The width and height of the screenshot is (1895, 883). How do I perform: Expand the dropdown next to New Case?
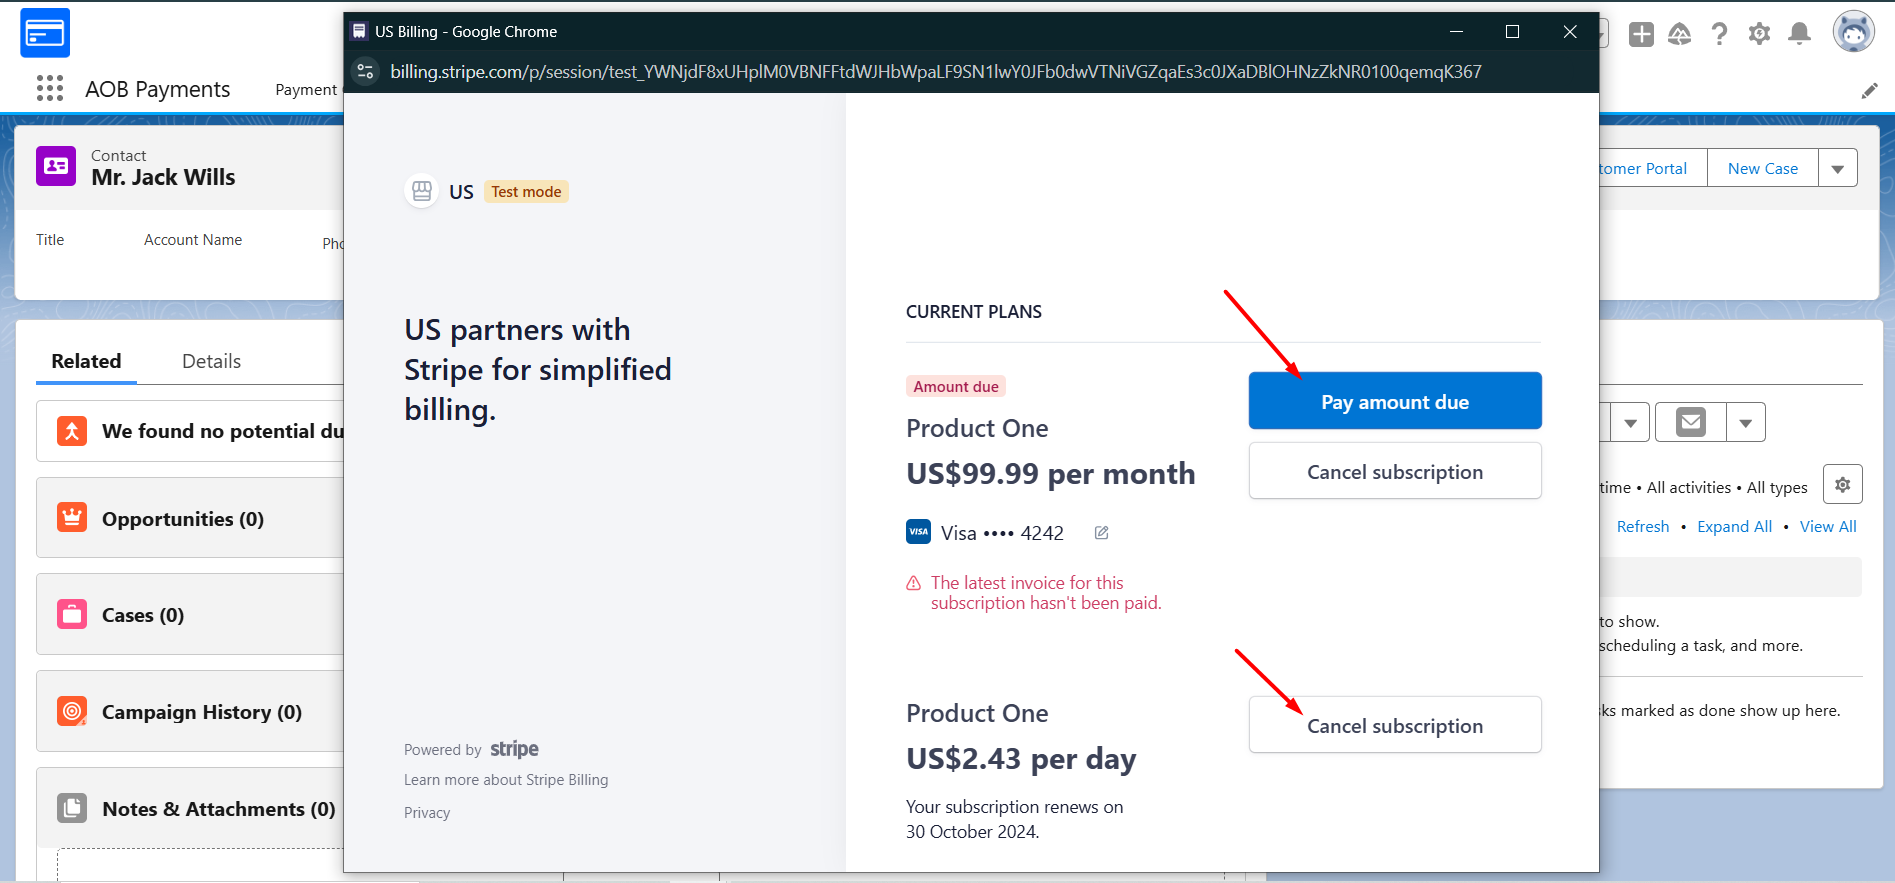1838,169
